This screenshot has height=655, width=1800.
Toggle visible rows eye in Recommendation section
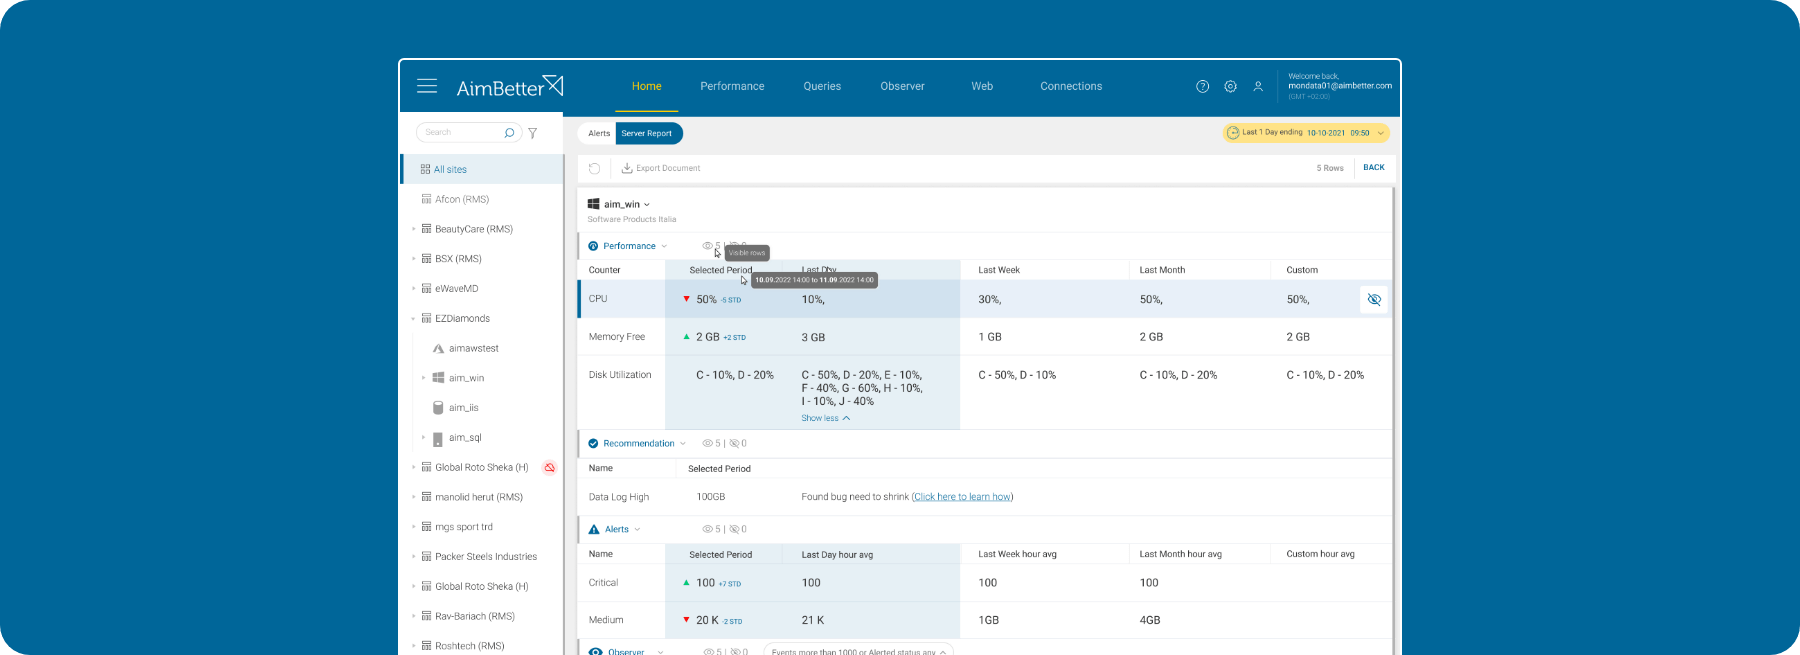pos(707,443)
